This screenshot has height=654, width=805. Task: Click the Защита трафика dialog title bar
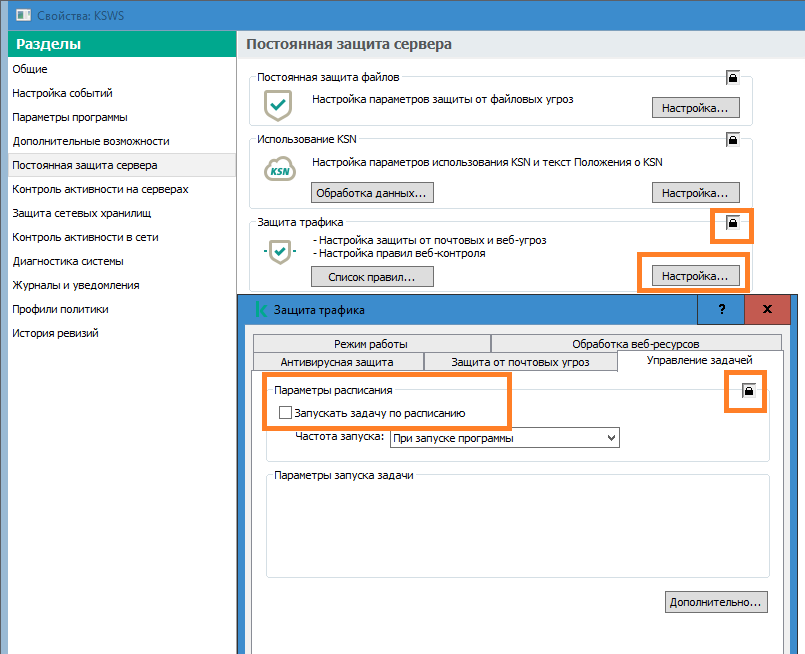[x=467, y=310]
